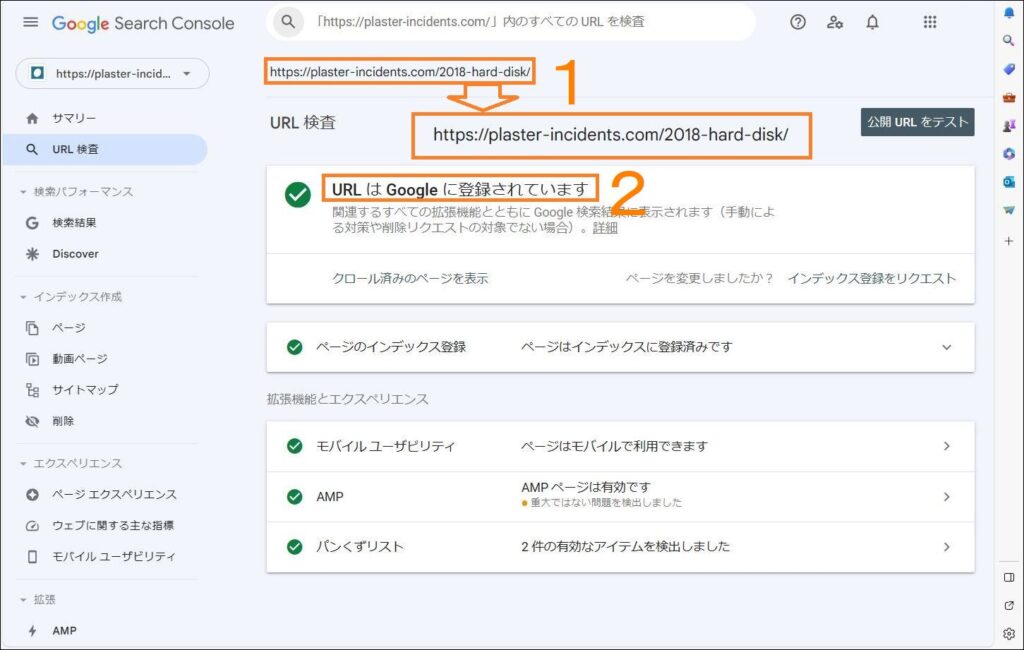Expand the ページのインデックス登録 row chevron
Viewport: 1024px width, 650px height.
946,348
